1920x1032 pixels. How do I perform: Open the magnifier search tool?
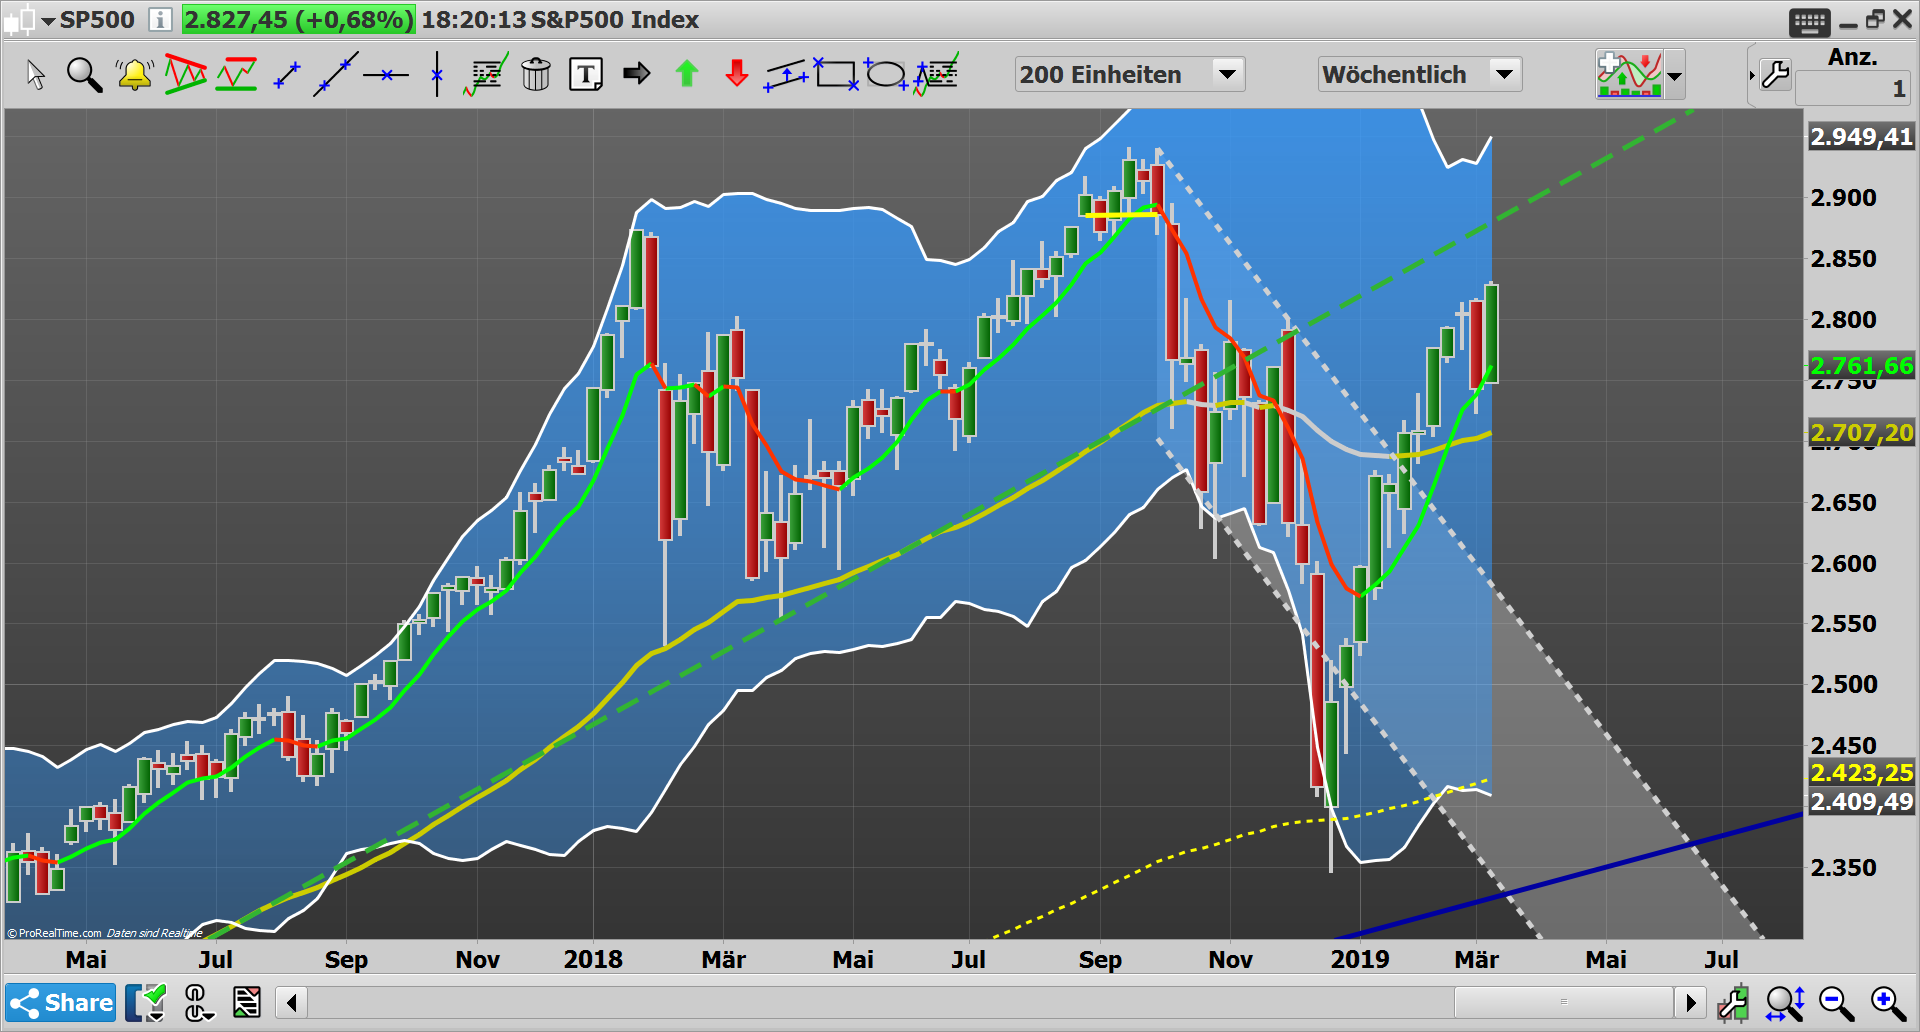84,75
